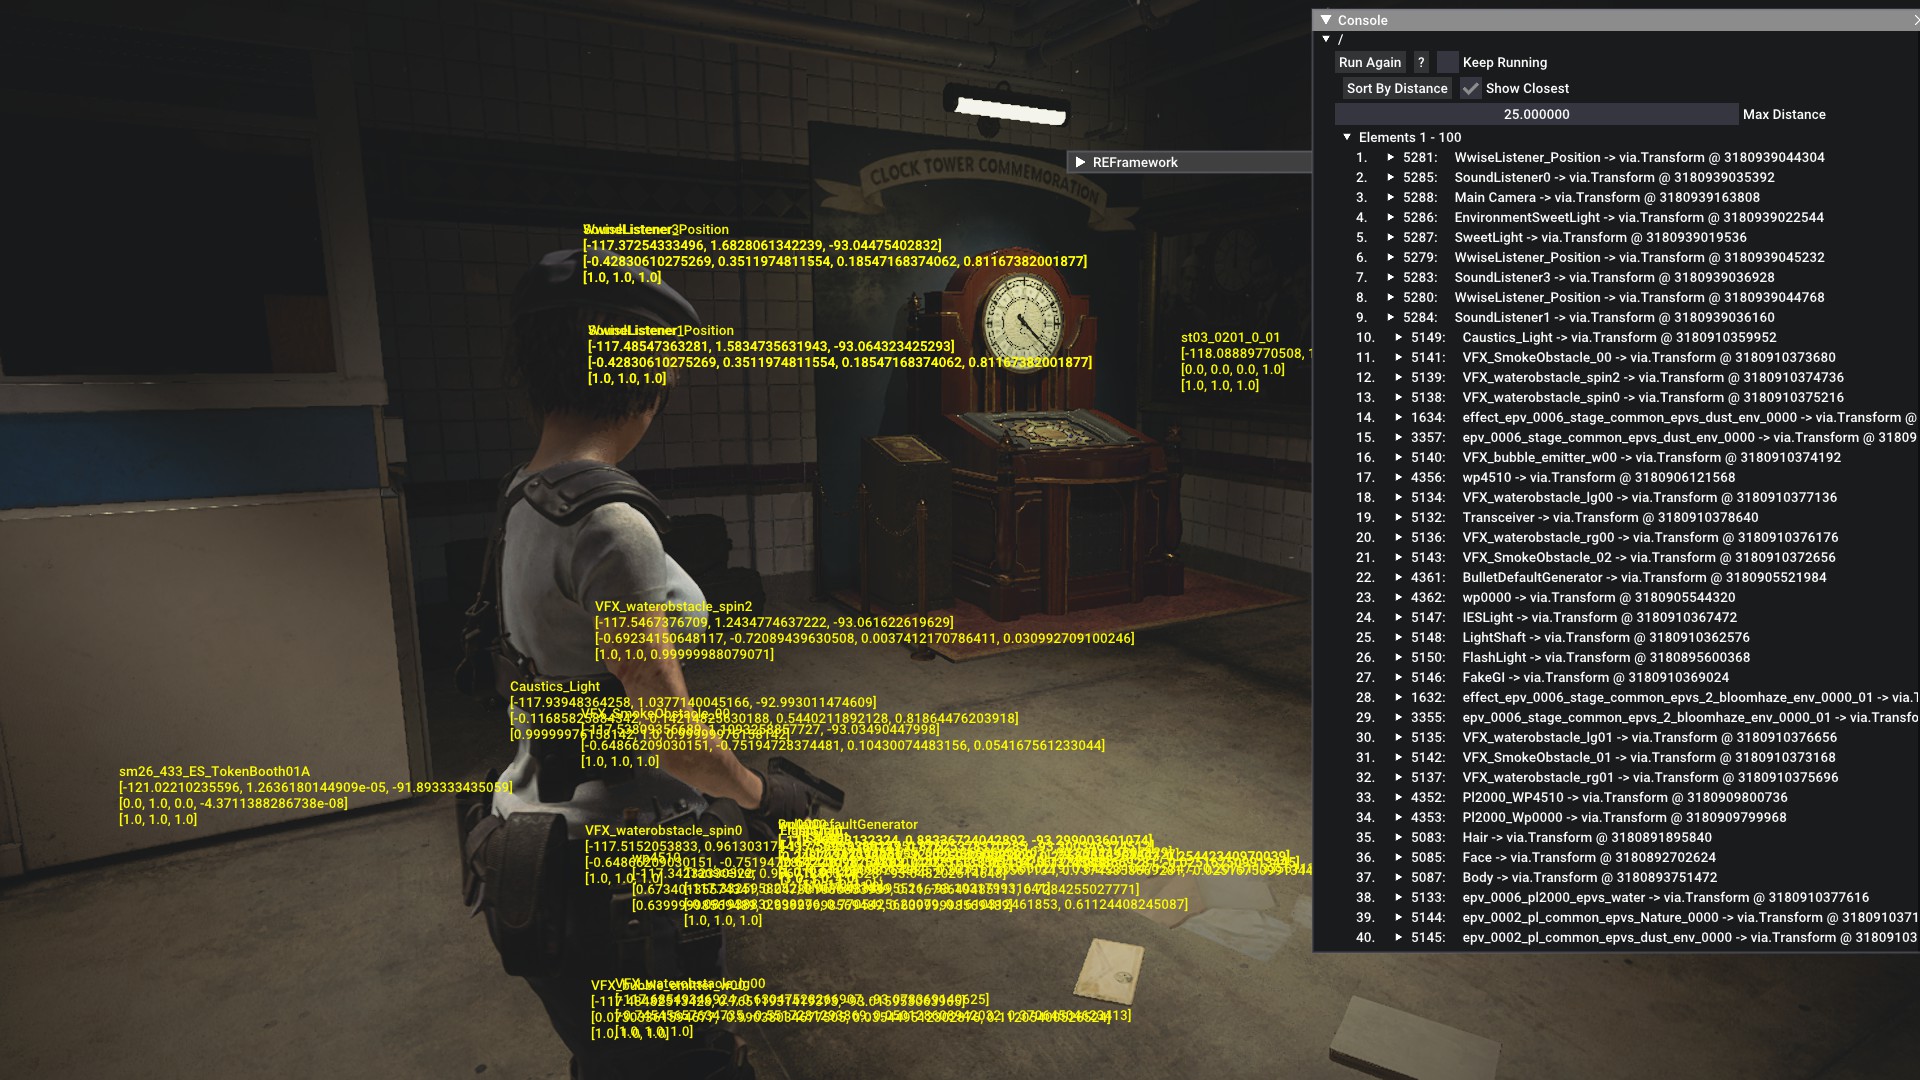Enable the Keep Running checkbox
The width and height of the screenshot is (1920, 1080).
point(1447,62)
